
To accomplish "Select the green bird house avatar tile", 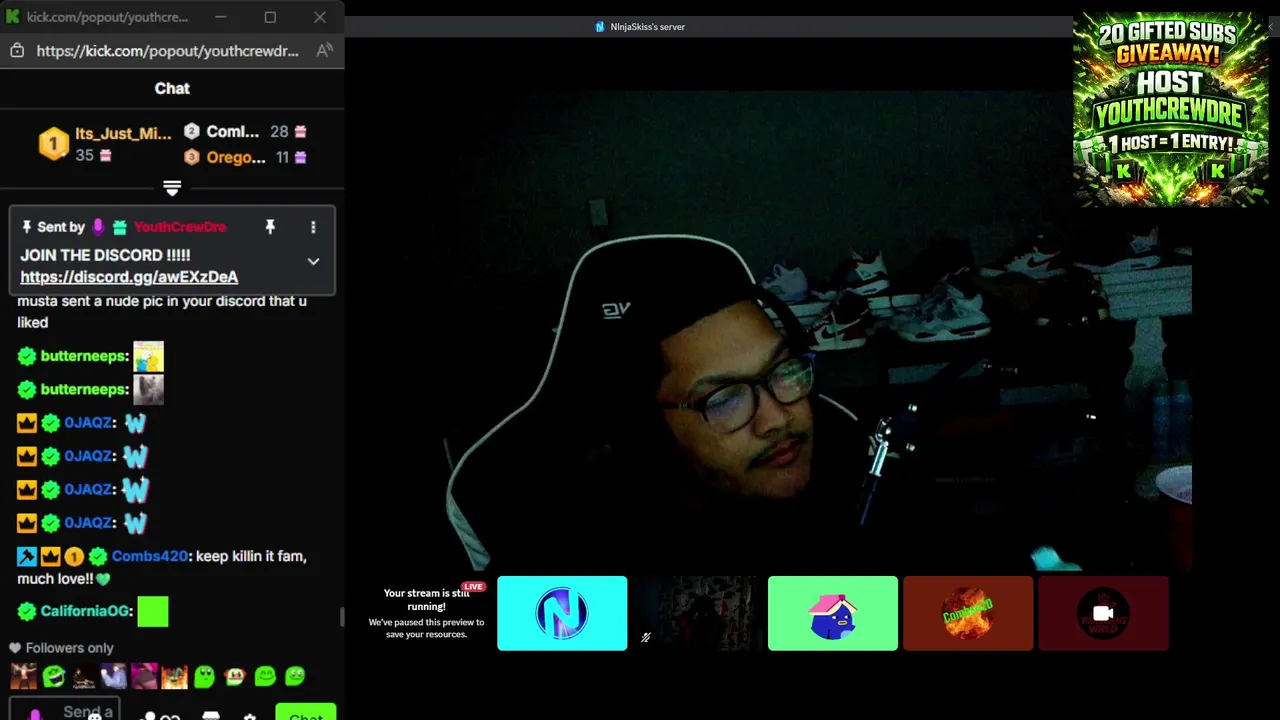I will (x=833, y=613).
